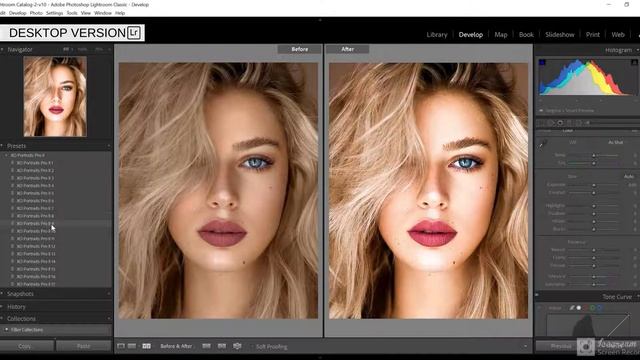
Task: Apply the highlighted preset under the cursor
Action: point(35,224)
